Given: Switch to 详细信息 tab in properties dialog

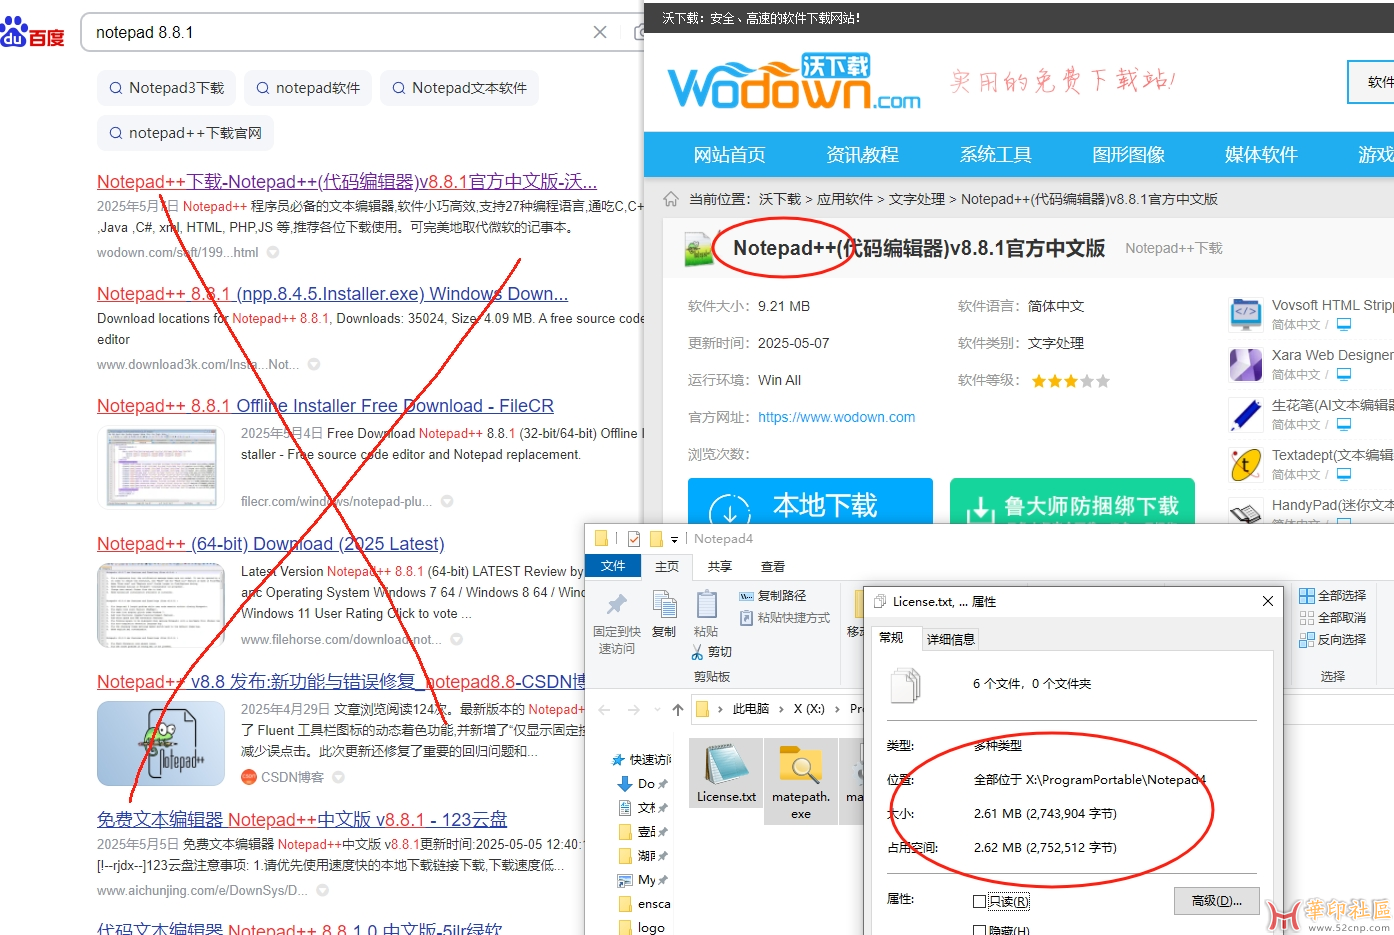Looking at the screenshot, I should point(950,639).
